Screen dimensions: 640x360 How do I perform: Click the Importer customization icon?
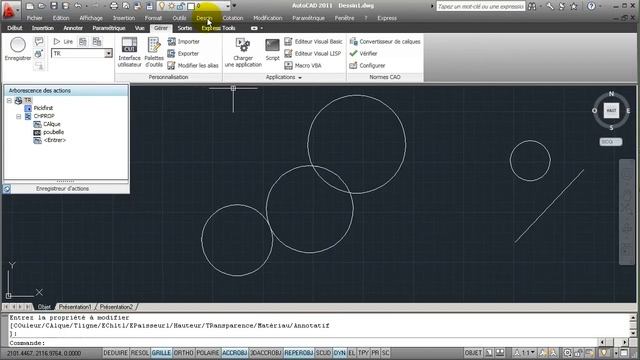pos(171,41)
